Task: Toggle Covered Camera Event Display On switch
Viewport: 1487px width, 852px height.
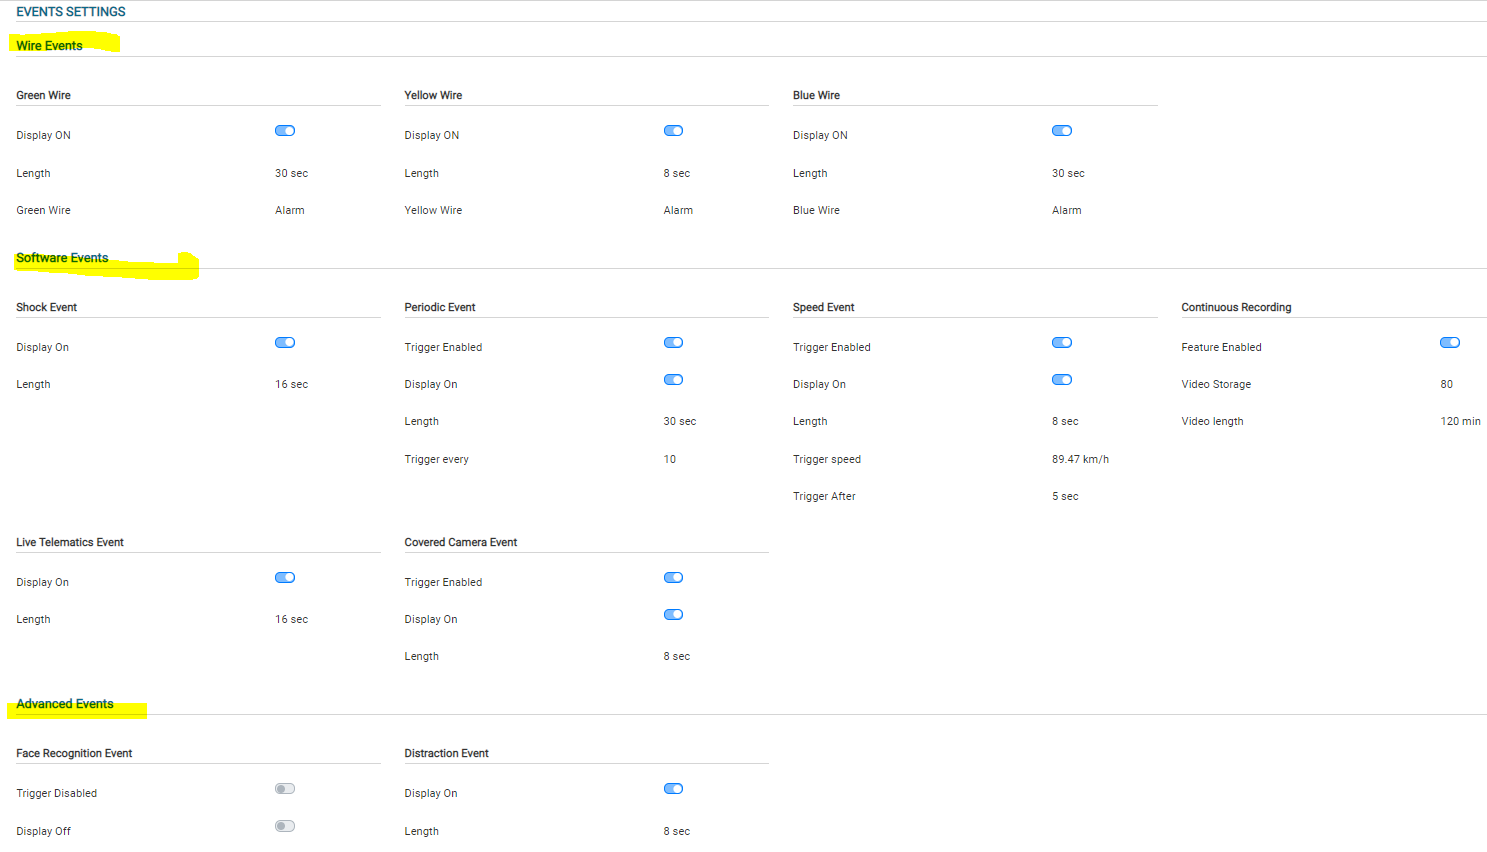Action: pyautogui.click(x=673, y=615)
